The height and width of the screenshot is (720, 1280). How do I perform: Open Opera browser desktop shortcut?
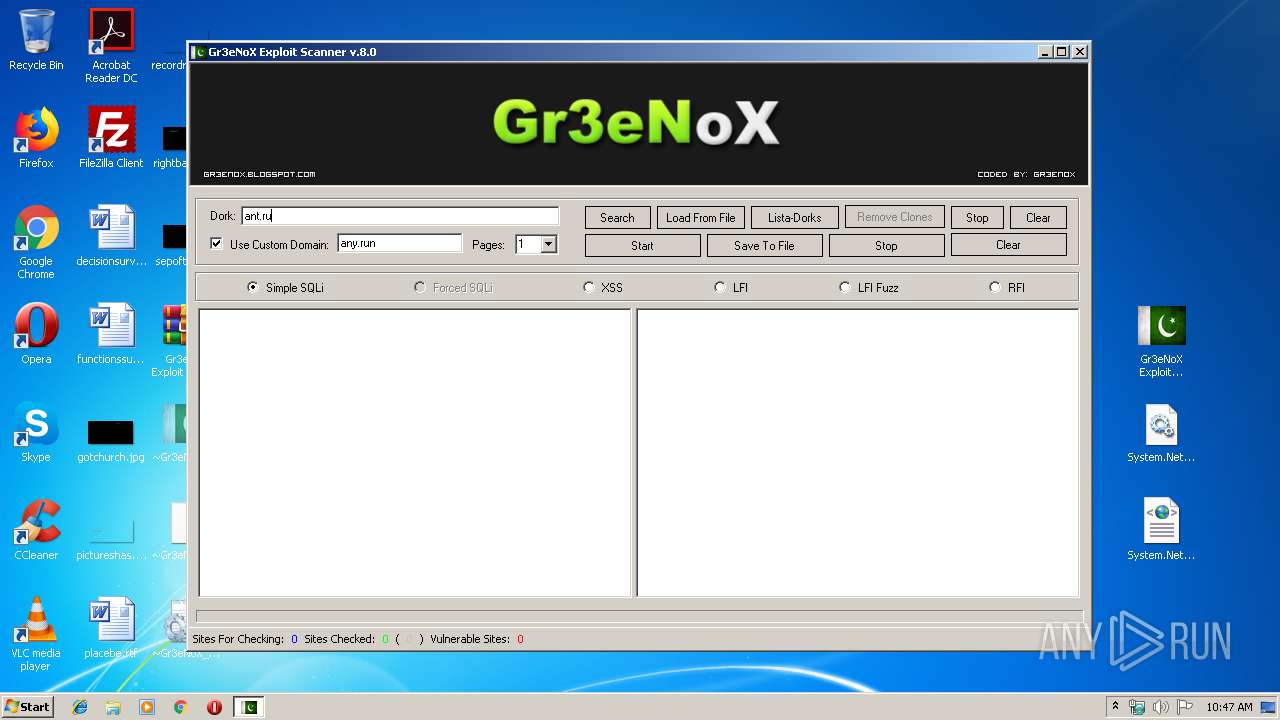click(36, 334)
